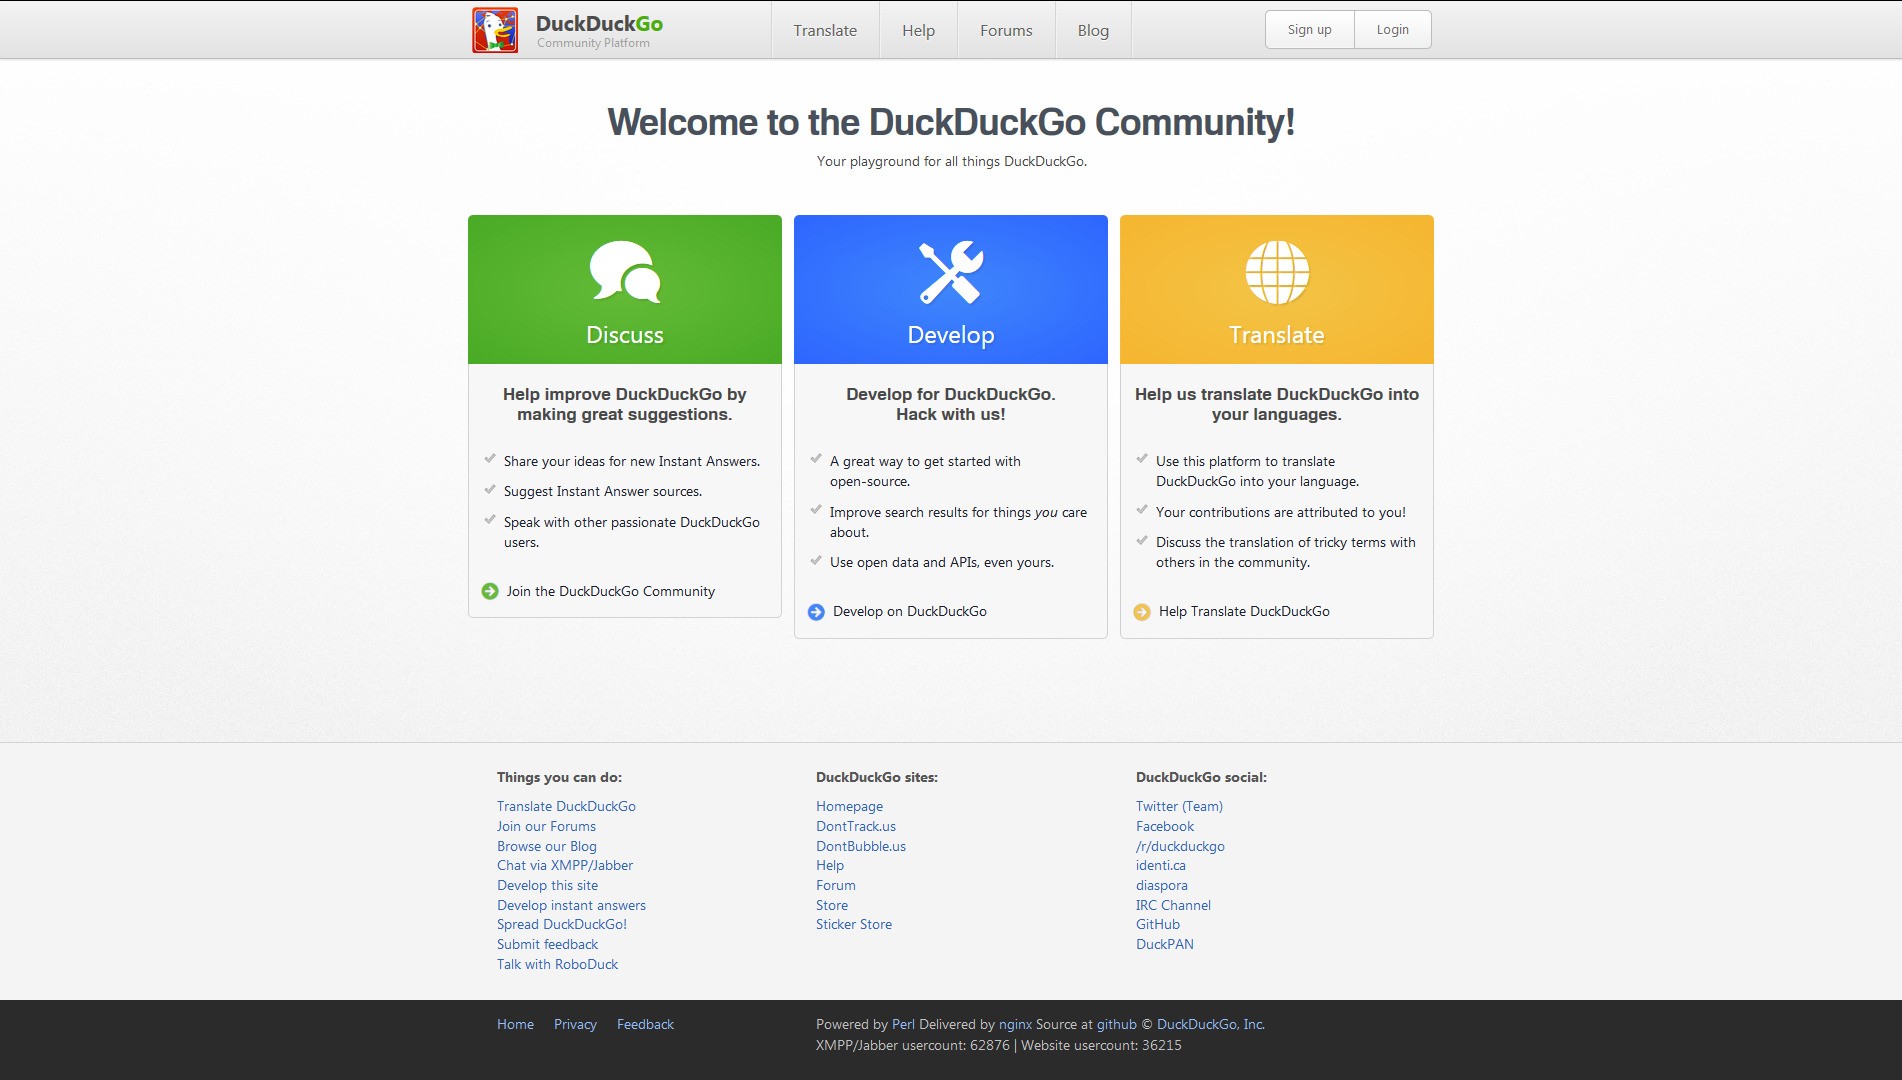The image size is (1902, 1080).
Task: Click the blue arrow beside Develop on DuckDuckGo
Action: [x=816, y=612]
